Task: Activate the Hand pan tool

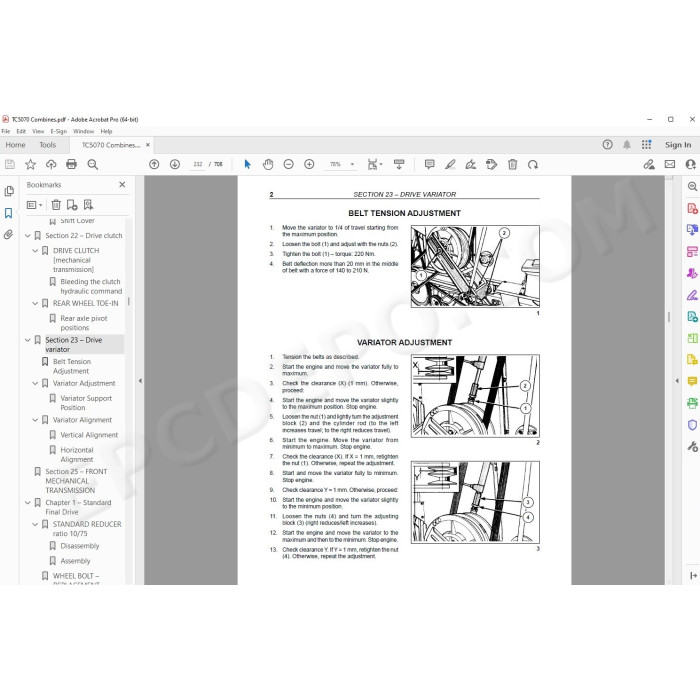Action: pyautogui.click(x=268, y=164)
